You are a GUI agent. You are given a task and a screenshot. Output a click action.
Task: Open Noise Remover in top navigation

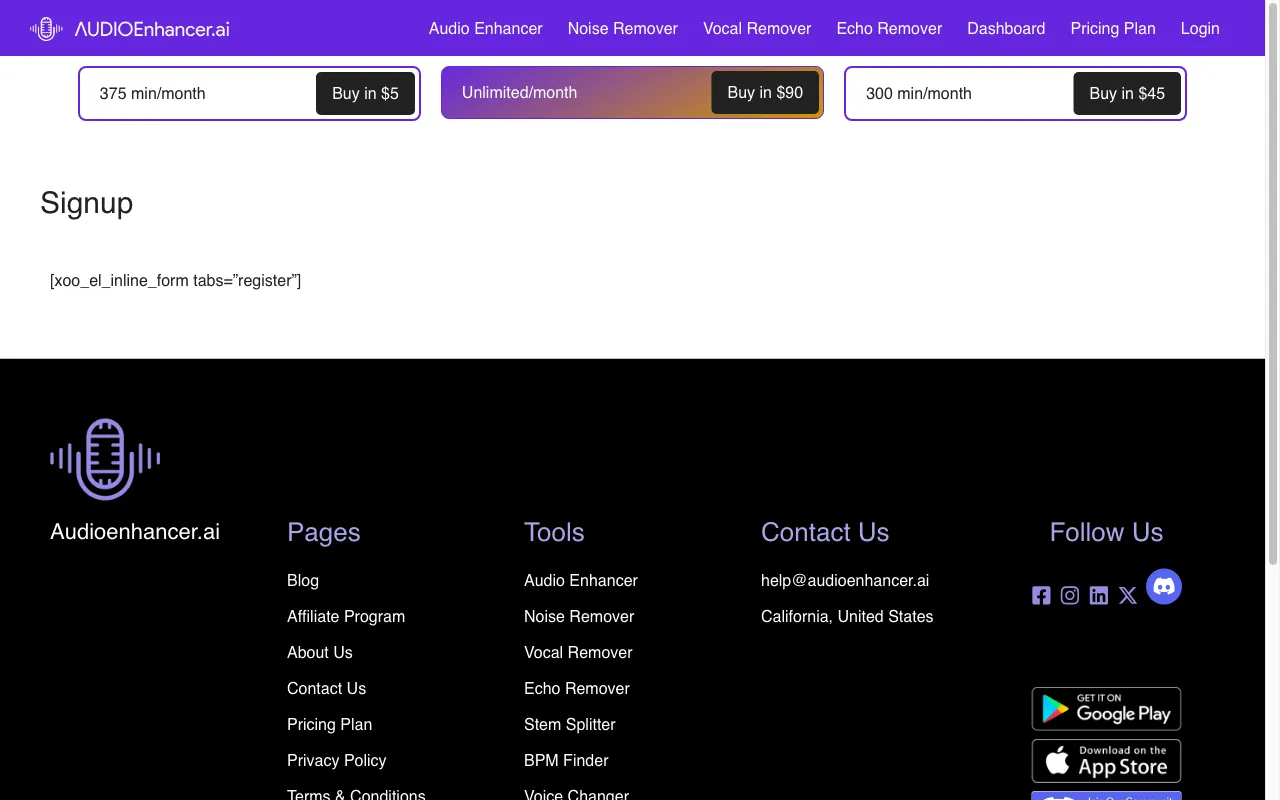pyautogui.click(x=623, y=28)
